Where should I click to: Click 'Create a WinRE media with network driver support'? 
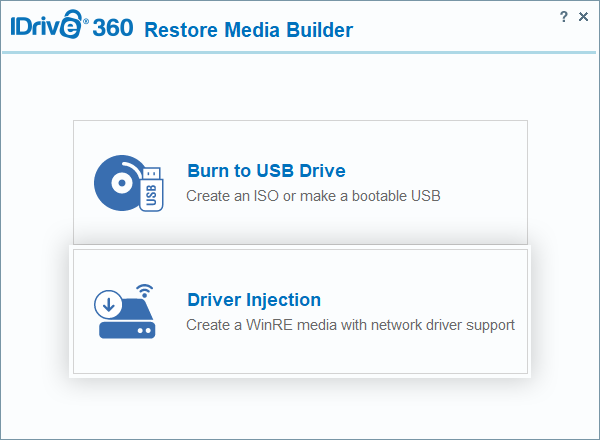(x=350, y=325)
